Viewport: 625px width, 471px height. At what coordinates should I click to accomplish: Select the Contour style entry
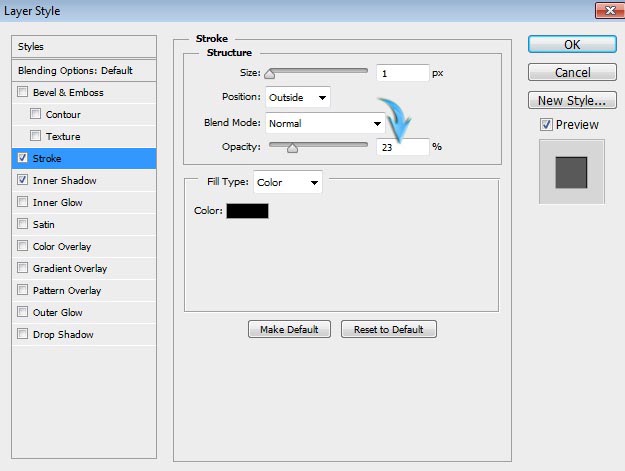tap(84, 114)
